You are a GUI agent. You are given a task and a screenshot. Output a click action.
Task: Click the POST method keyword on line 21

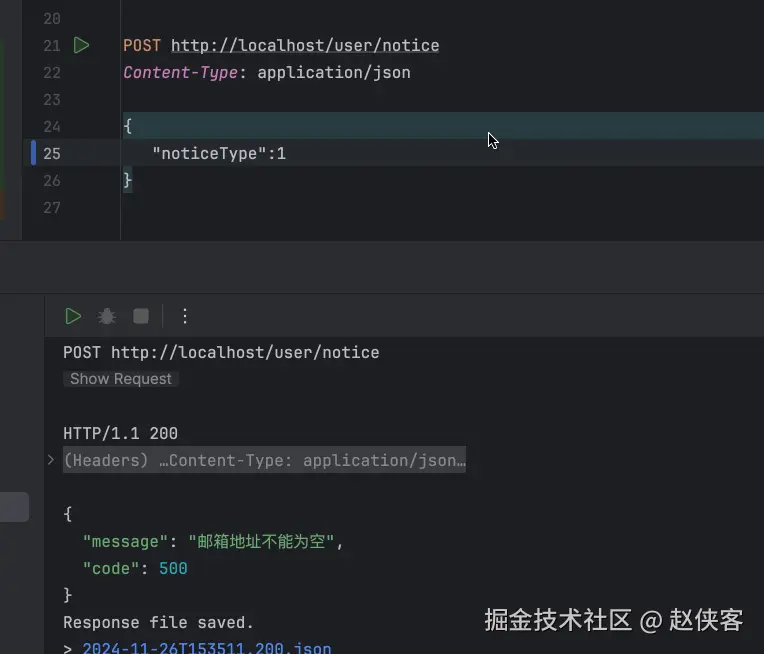(x=142, y=46)
